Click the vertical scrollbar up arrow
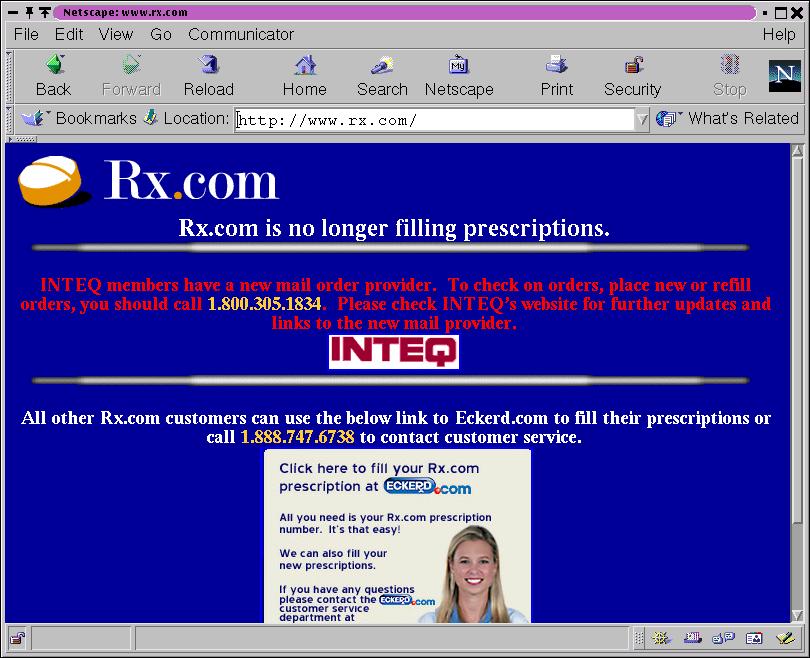Viewport: 810px width, 658px height. [797, 151]
